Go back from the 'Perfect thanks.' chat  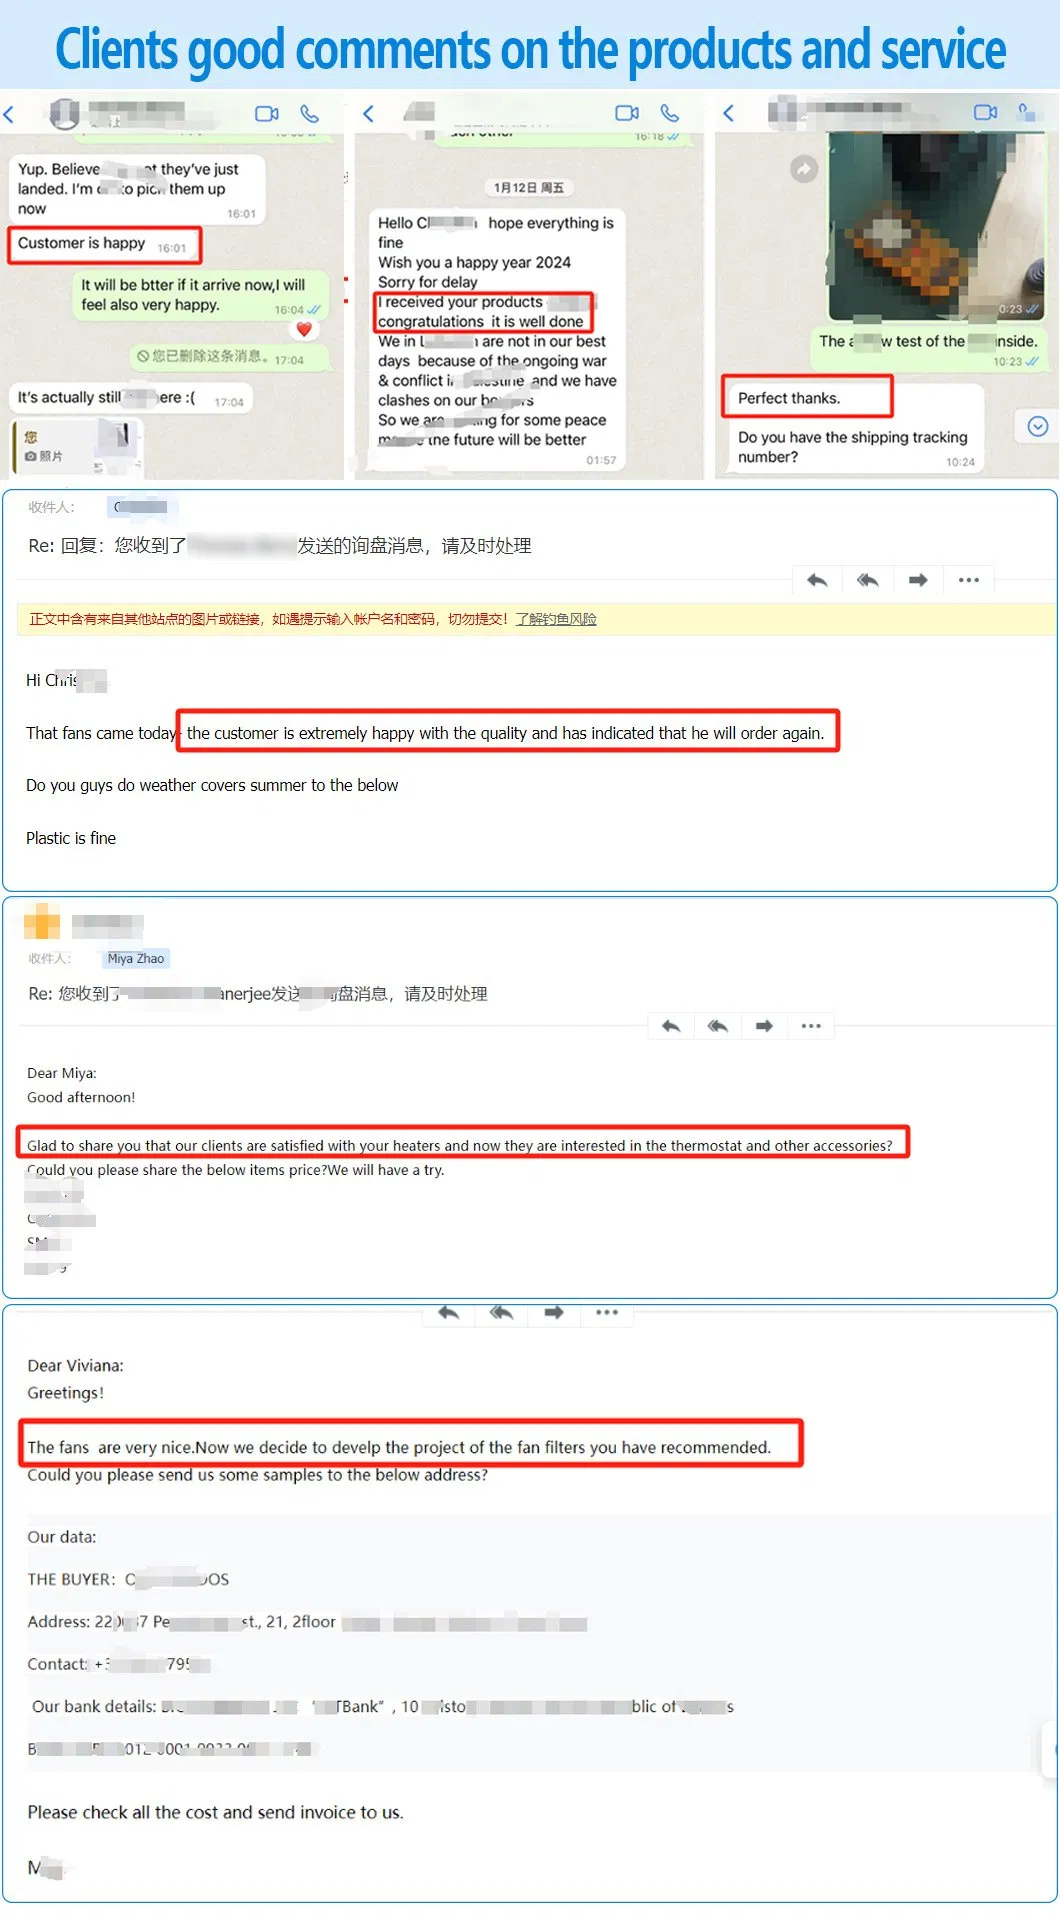[728, 113]
